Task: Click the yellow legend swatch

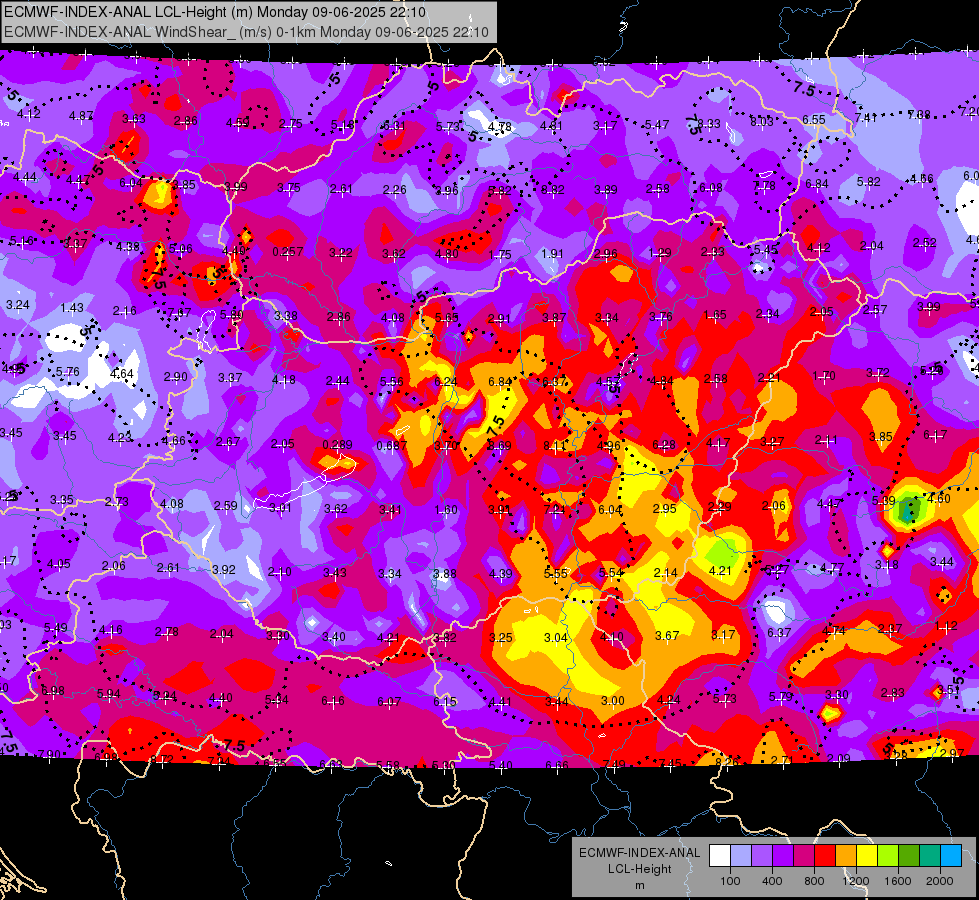Action: coord(867,856)
